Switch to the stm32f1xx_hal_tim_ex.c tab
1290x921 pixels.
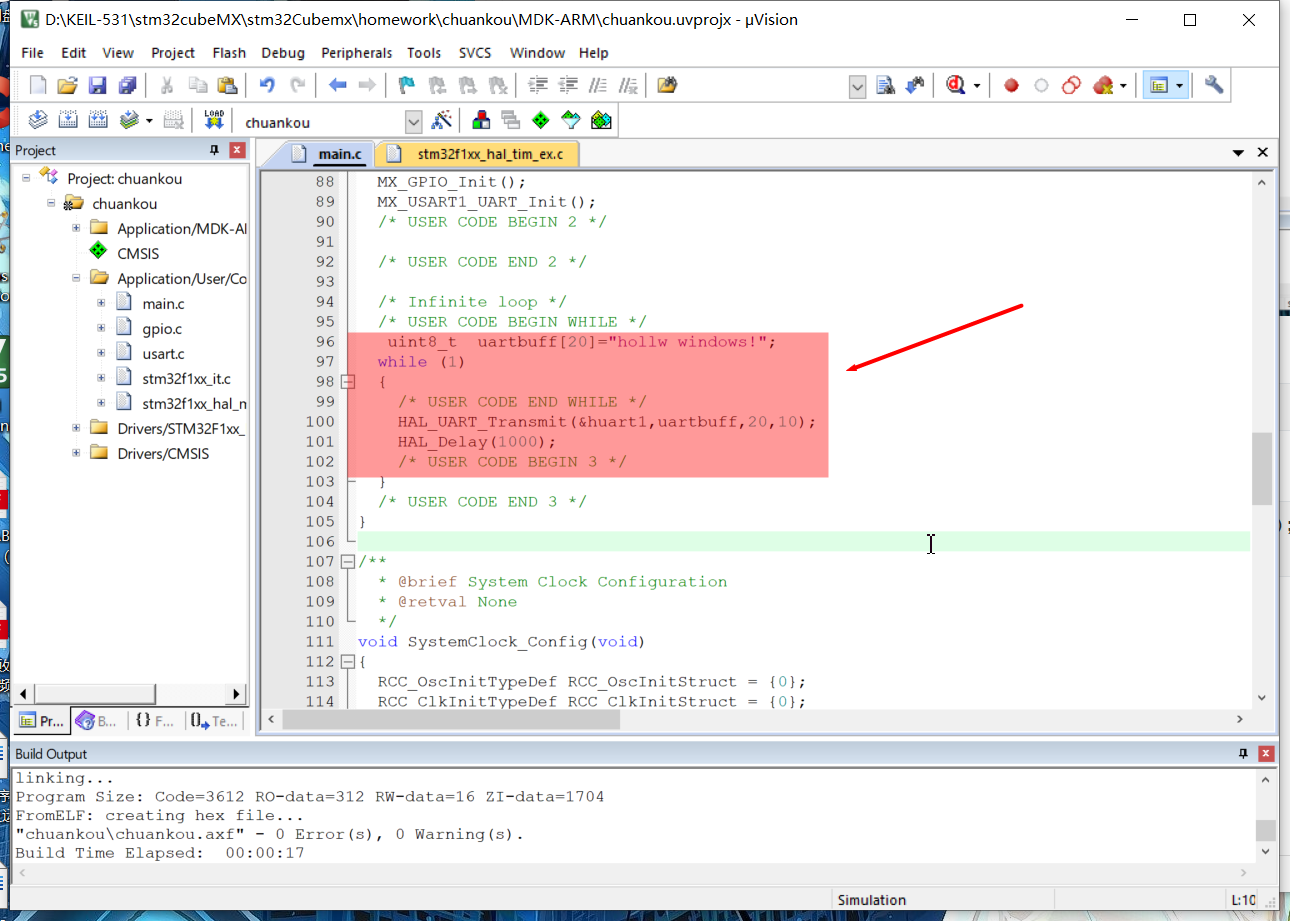pos(478,154)
